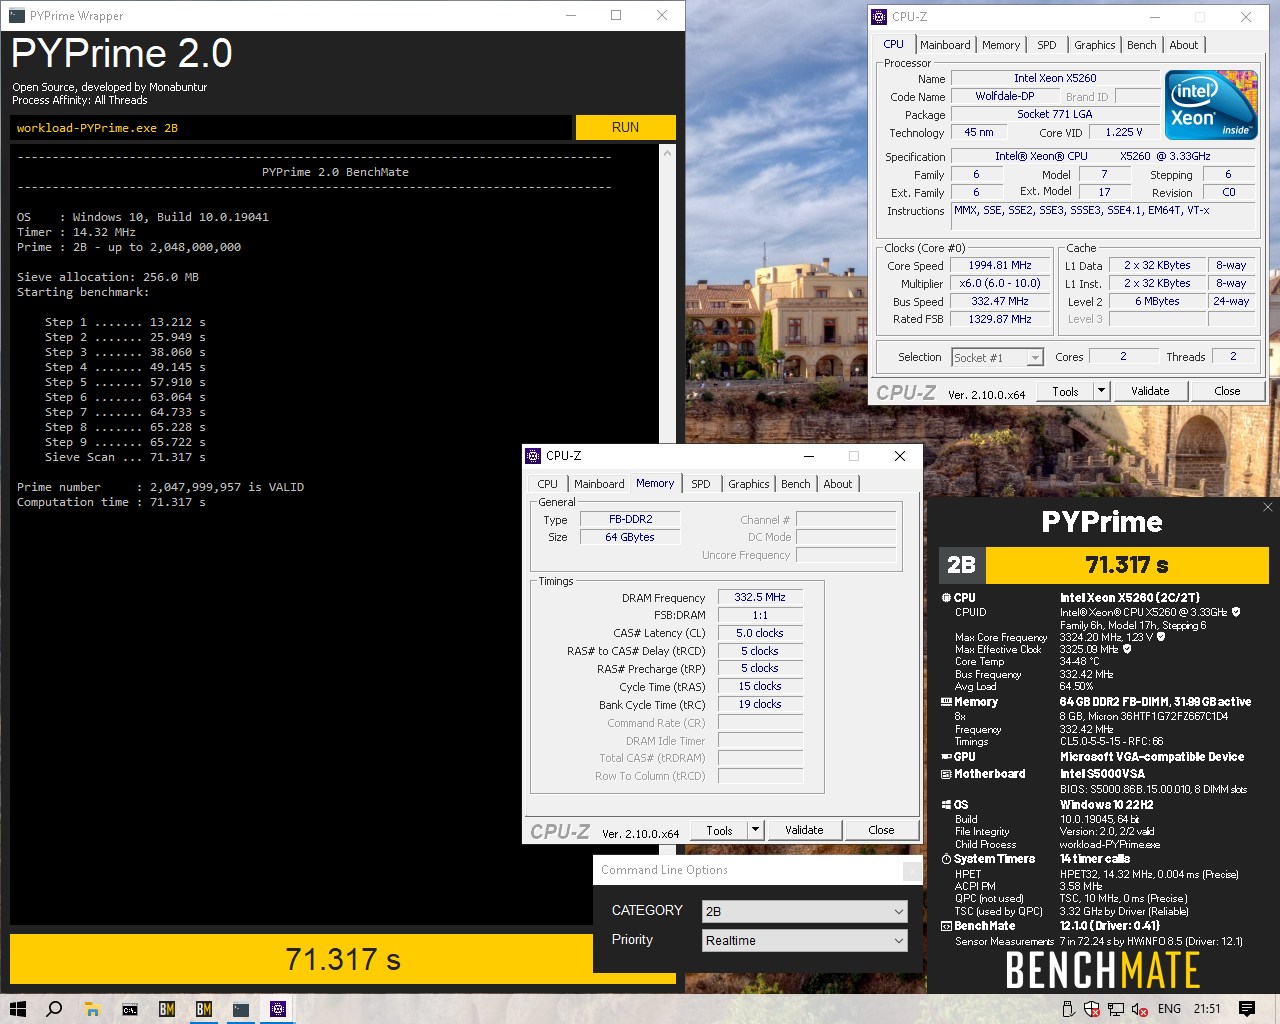This screenshot has height=1024, width=1280.
Task: Click CPU-Z Memory window title icon
Action: 533,456
